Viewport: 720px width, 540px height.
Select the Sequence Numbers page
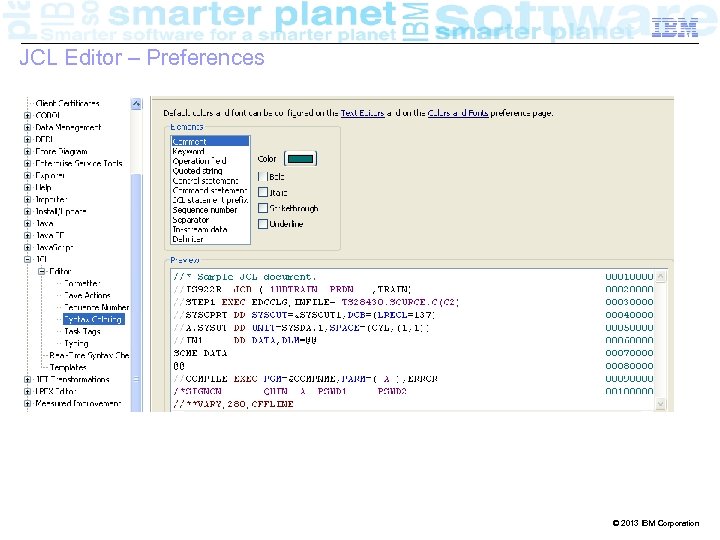pos(96,307)
